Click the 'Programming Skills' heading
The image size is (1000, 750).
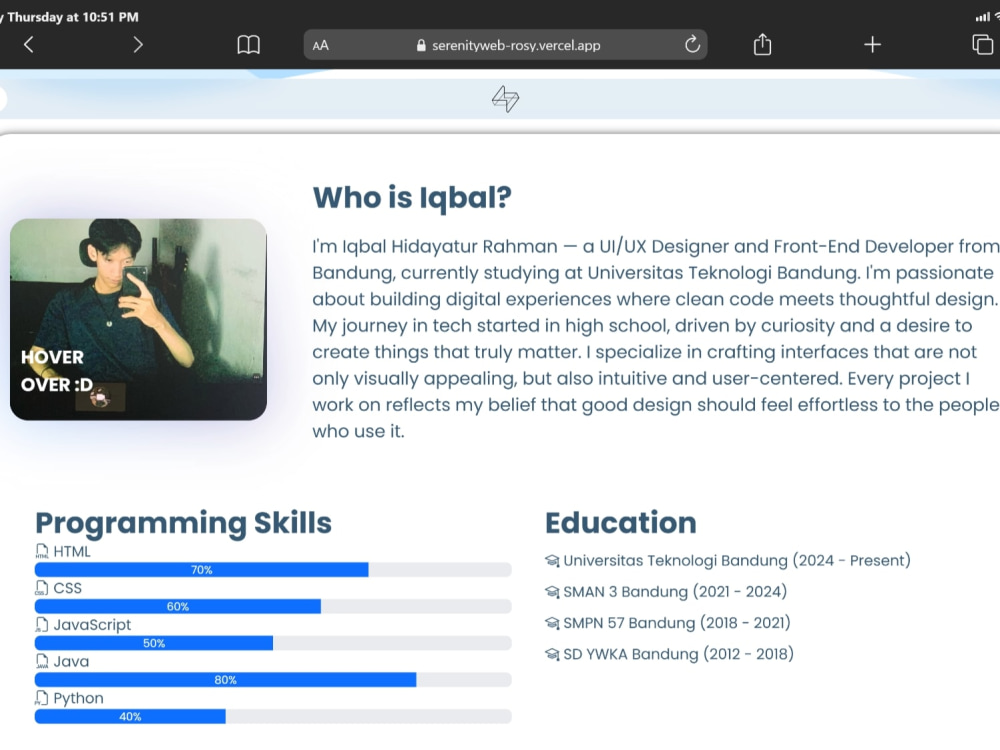click(x=184, y=524)
